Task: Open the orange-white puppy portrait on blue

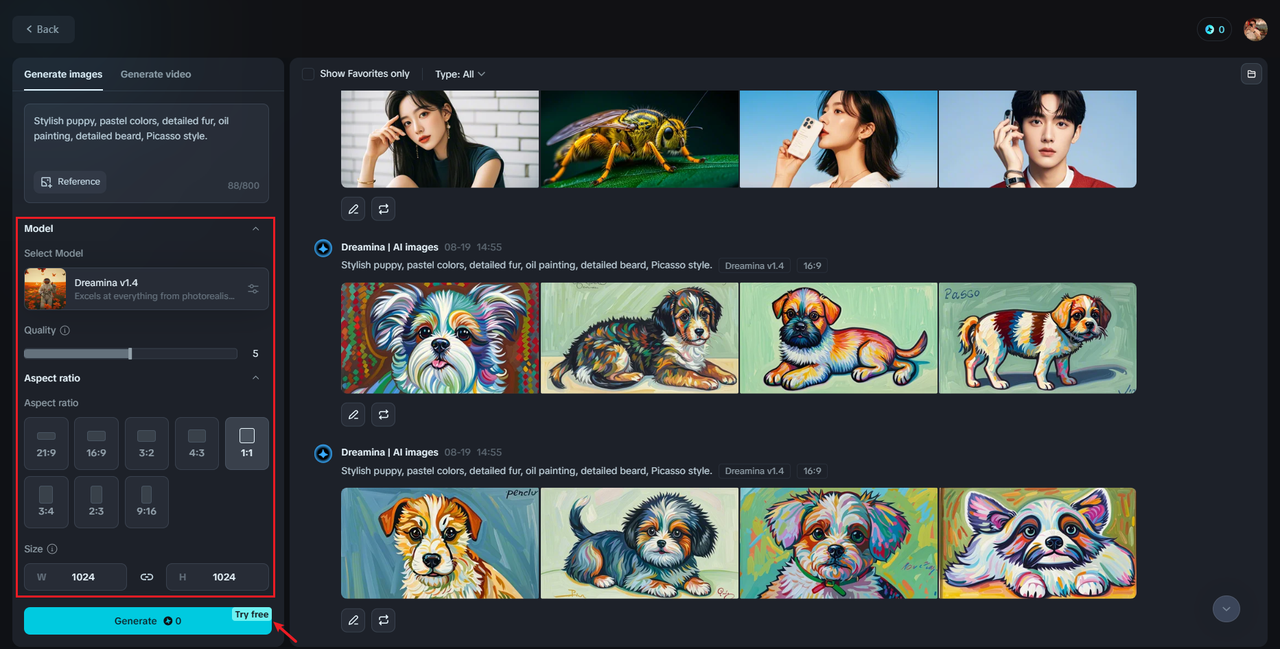Action: tap(440, 543)
